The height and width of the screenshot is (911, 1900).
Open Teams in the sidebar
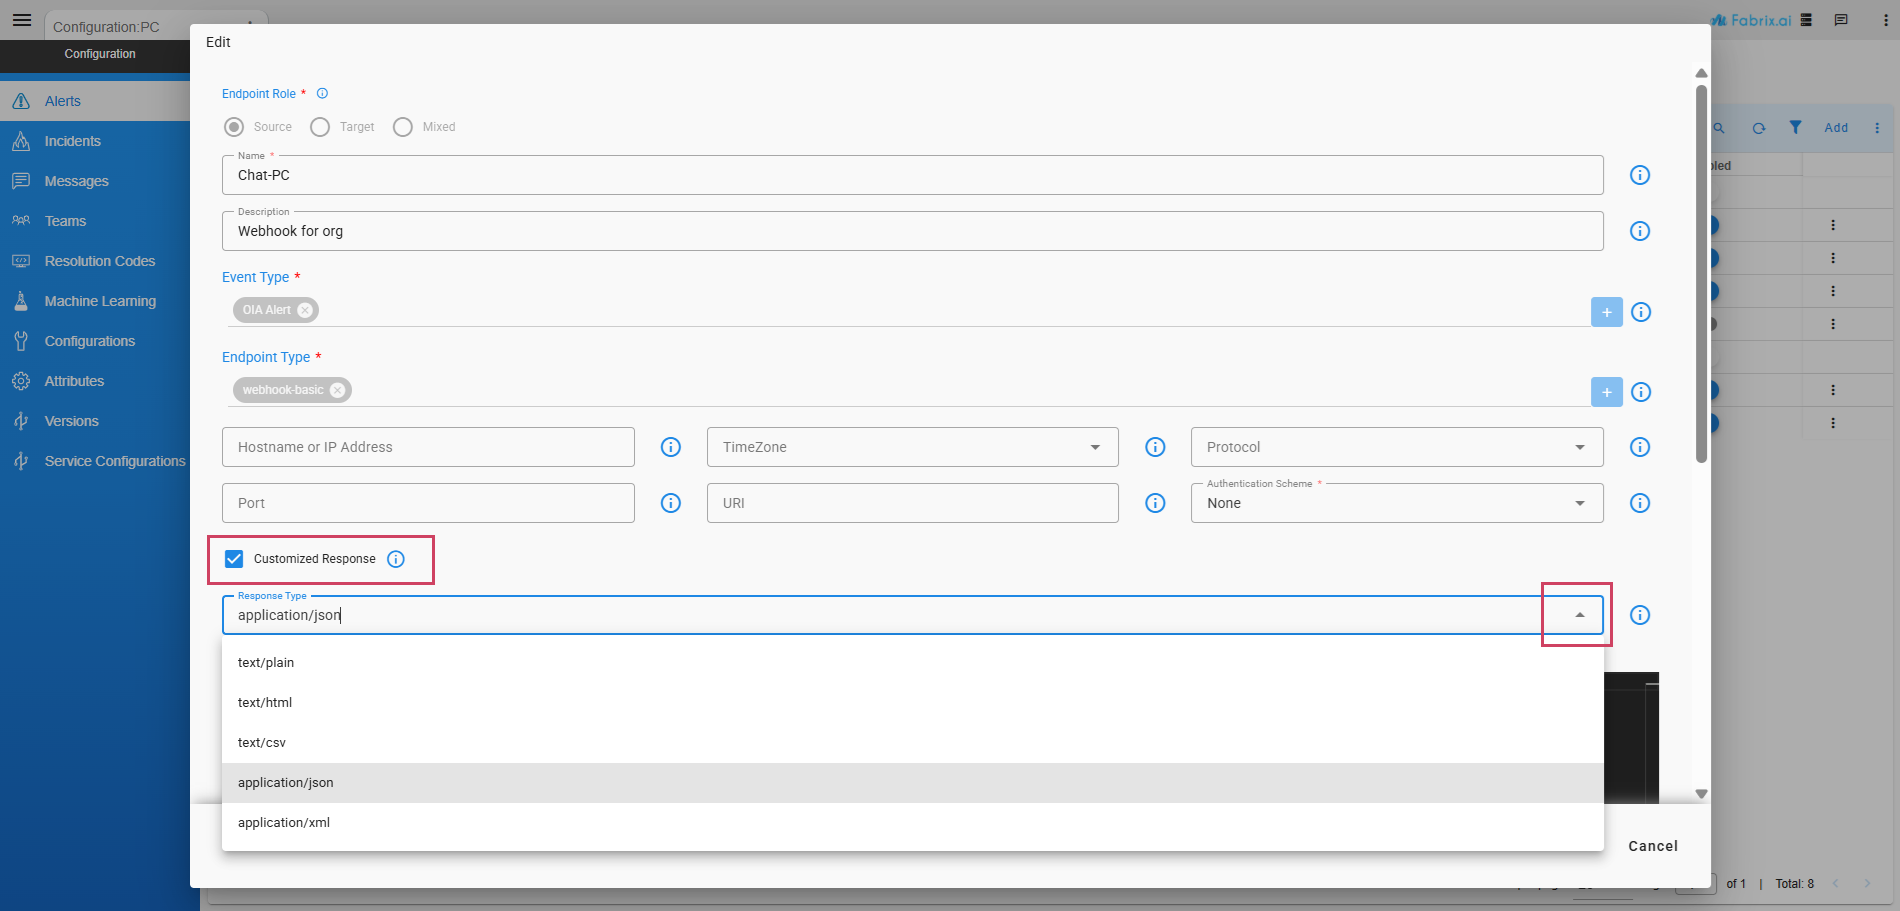95,221
